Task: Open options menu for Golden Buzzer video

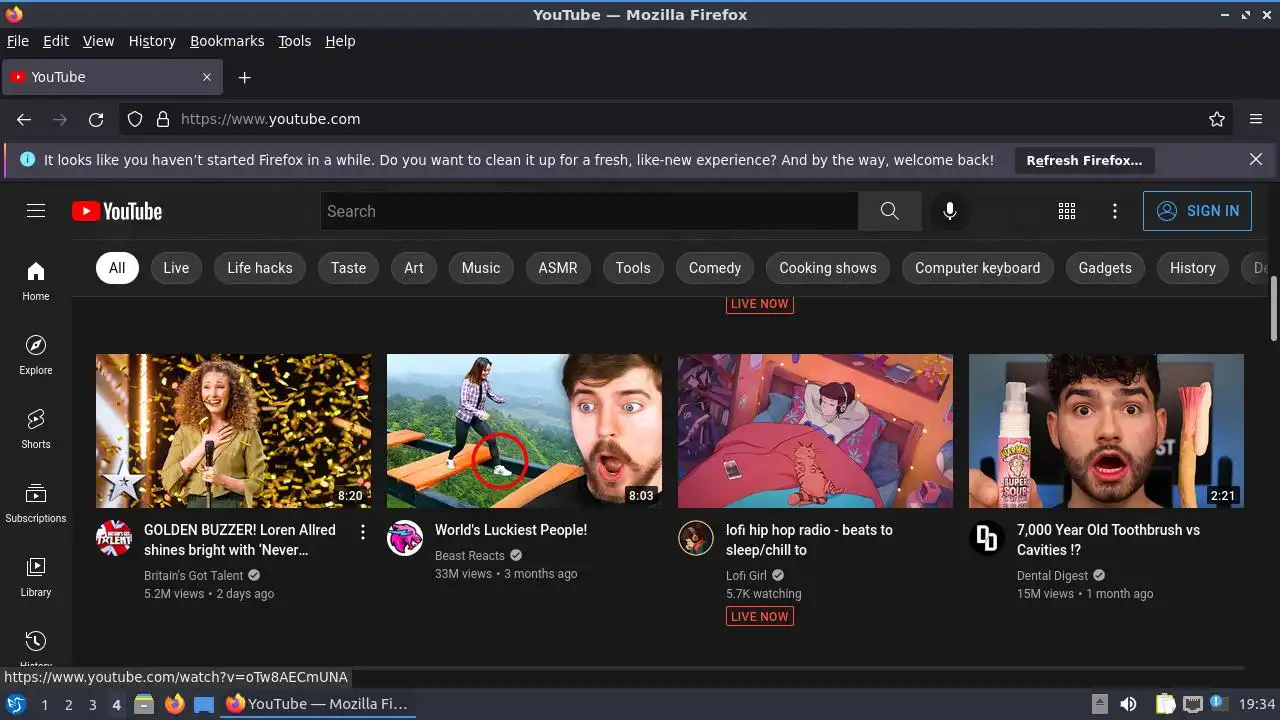Action: 363,532
